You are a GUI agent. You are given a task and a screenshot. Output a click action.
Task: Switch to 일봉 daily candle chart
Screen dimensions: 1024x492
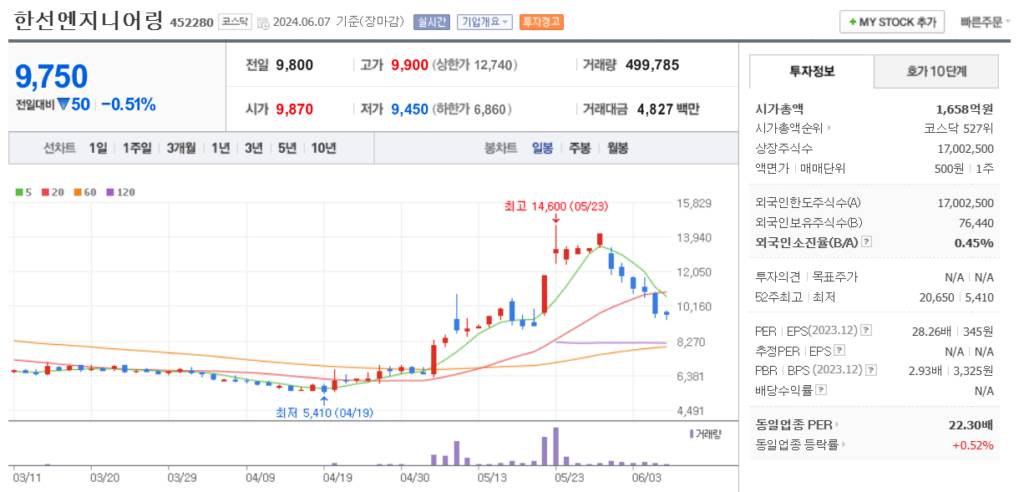pyautogui.click(x=542, y=148)
